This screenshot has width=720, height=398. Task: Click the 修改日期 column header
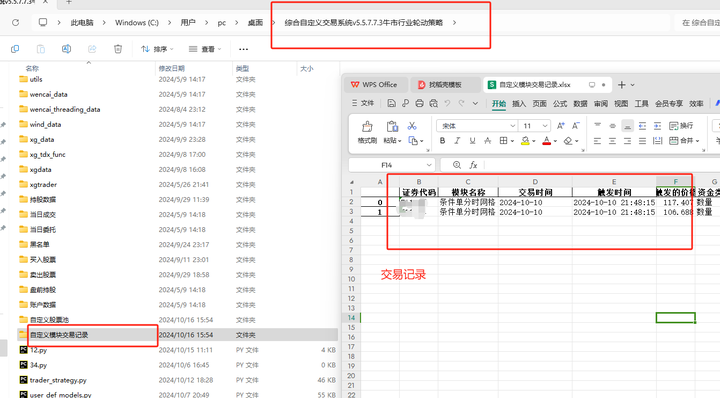pyautogui.click(x=172, y=68)
